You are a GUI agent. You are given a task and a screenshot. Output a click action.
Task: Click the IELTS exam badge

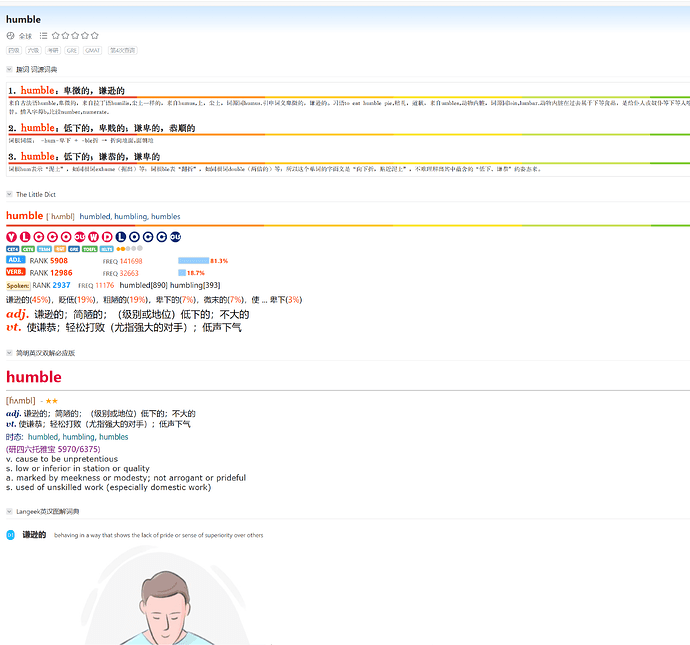[106, 249]
